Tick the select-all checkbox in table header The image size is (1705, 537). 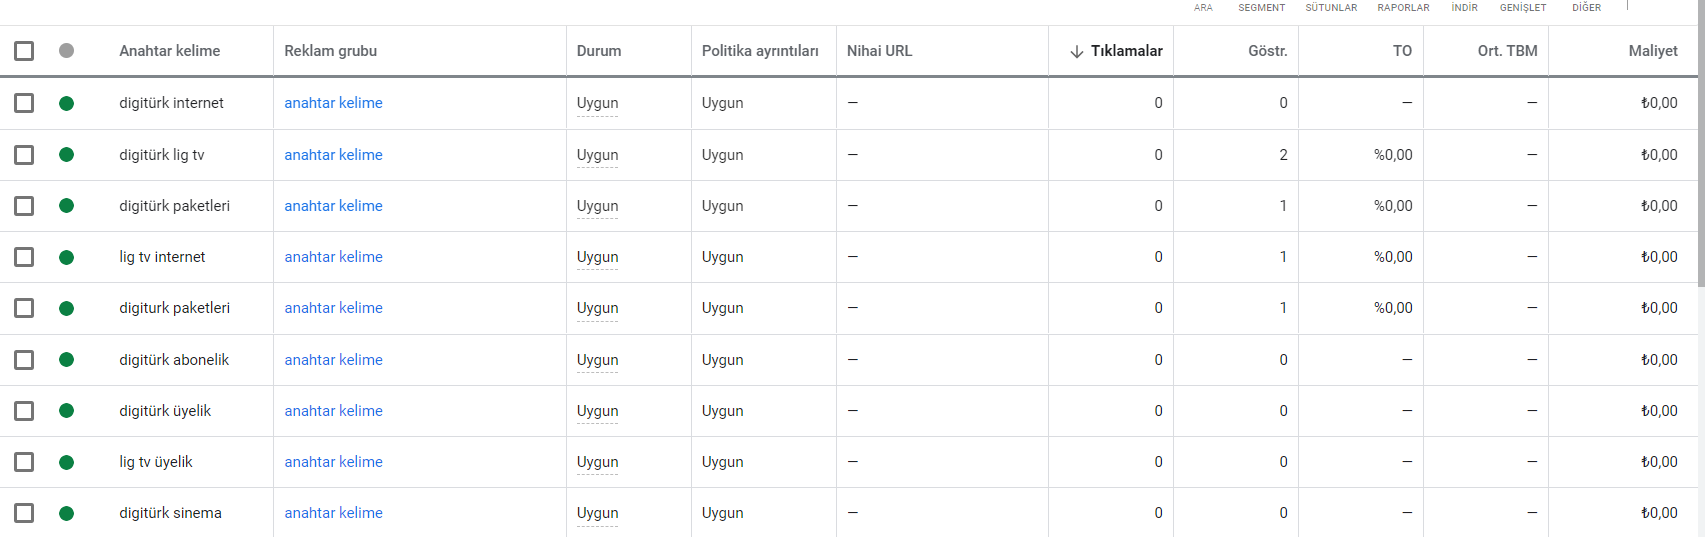tap(24, 50)
